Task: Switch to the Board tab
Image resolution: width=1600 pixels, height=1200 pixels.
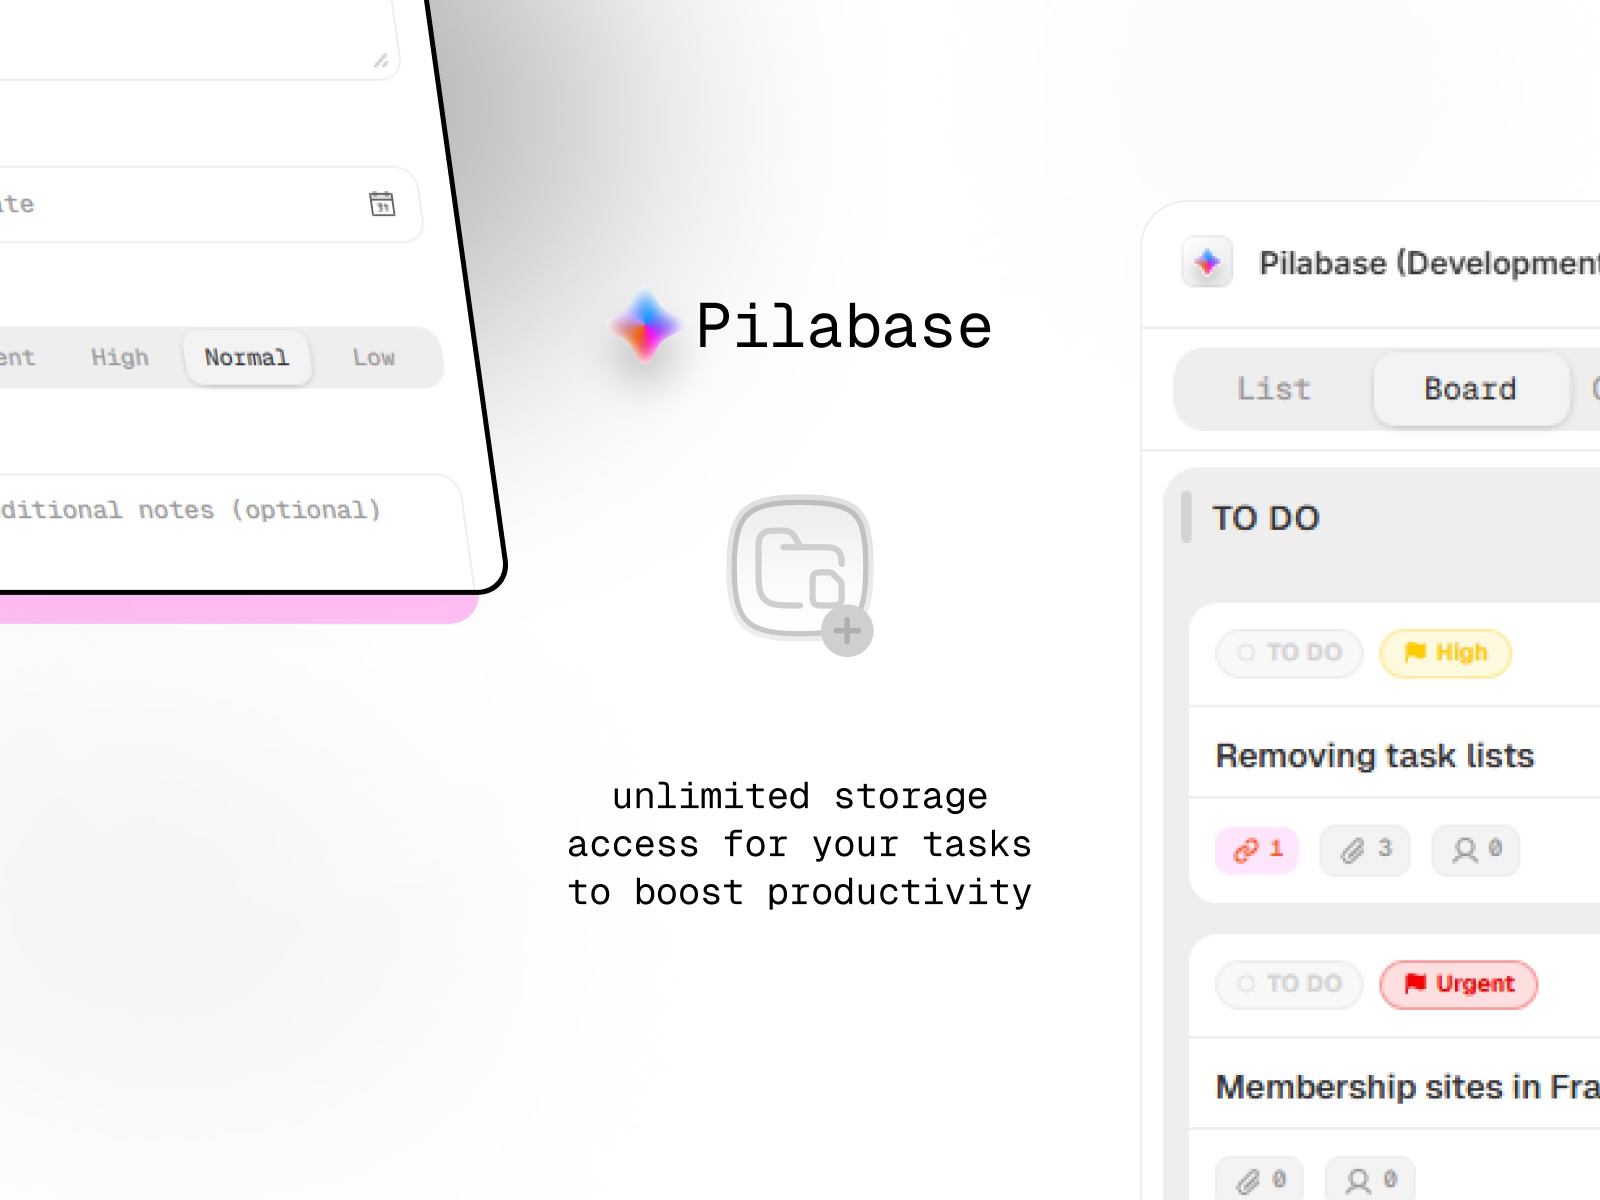Action: tap(1470, 389)
